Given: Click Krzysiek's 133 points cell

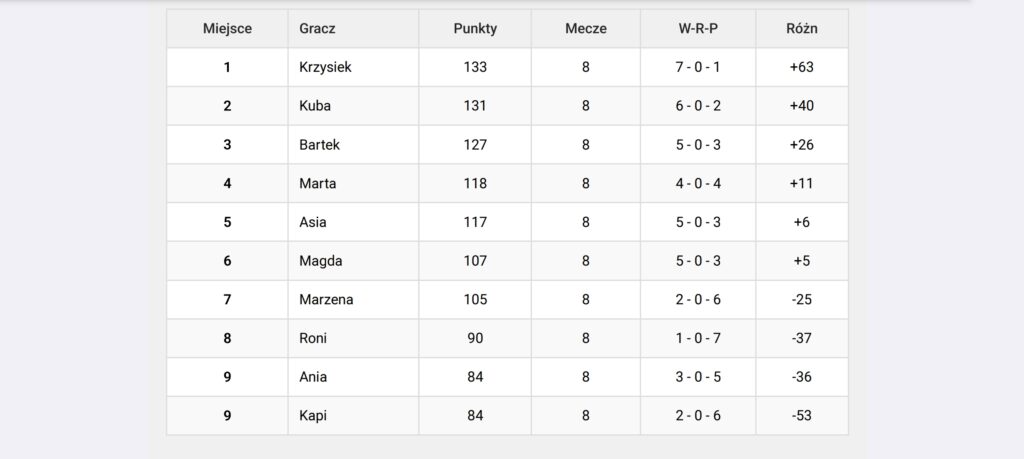Looking at the screenshot, I should 475,67.
